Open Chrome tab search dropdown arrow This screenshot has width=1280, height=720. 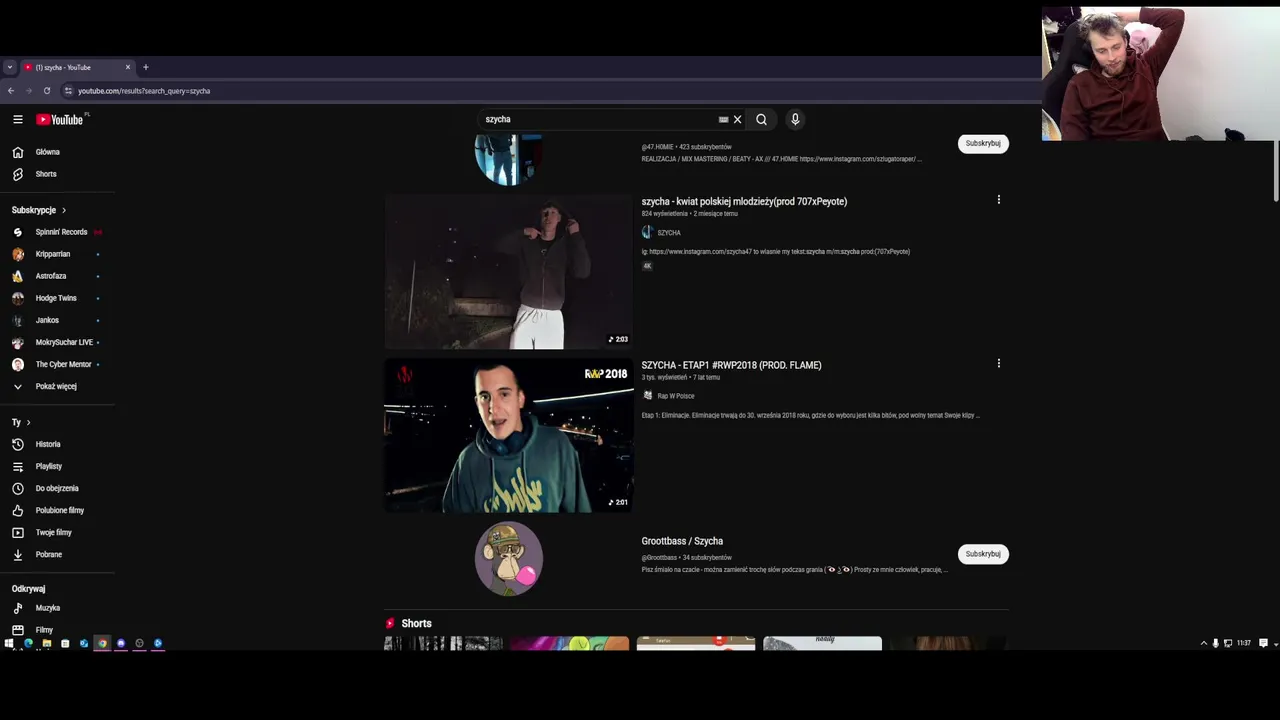[x=9, y=67]
